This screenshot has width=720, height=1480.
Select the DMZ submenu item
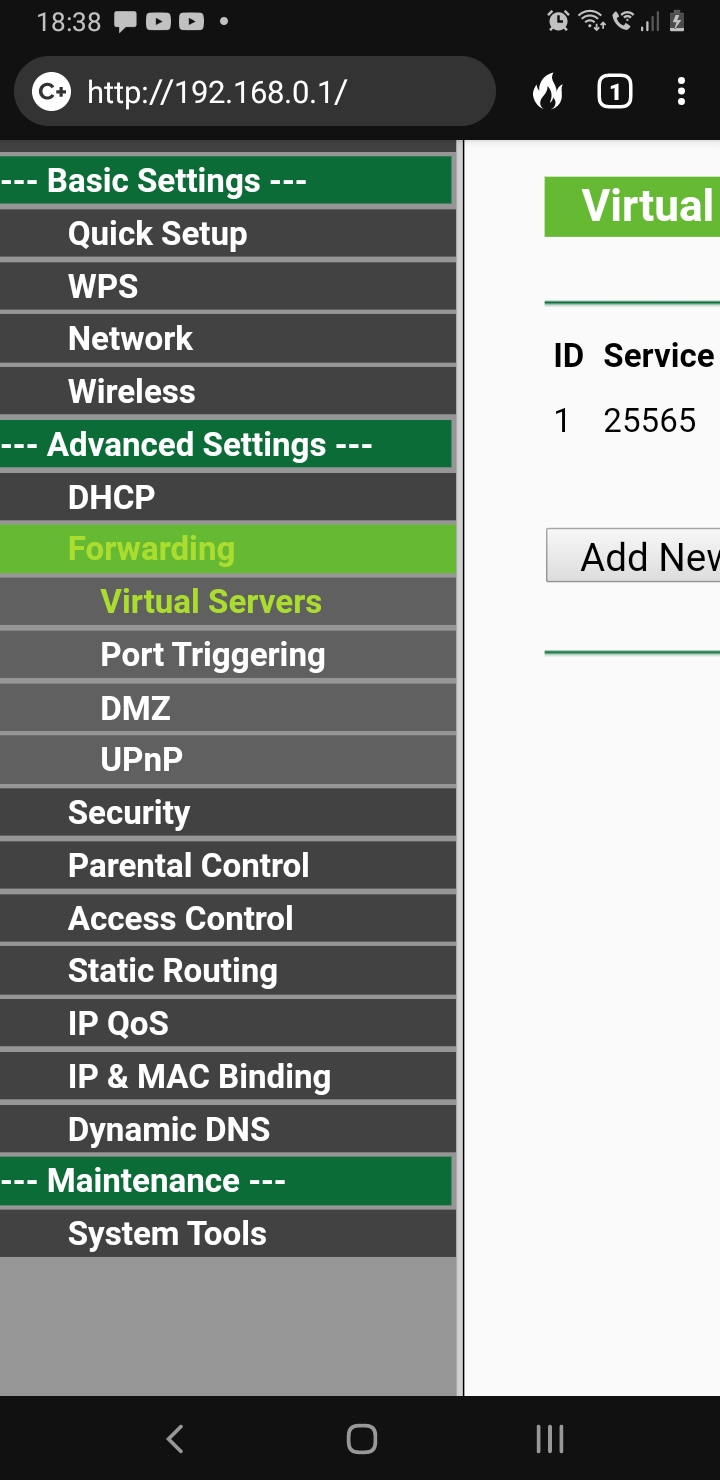[135, 708]
